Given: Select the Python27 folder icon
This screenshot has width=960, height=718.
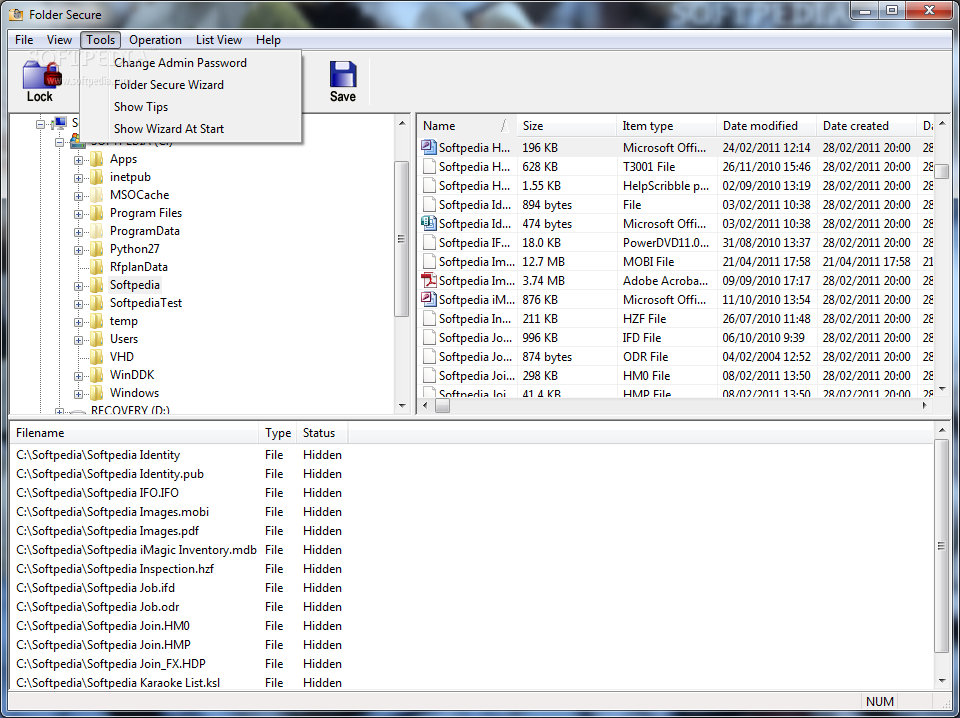Looking at the screenshot, I should pos(97,249).
